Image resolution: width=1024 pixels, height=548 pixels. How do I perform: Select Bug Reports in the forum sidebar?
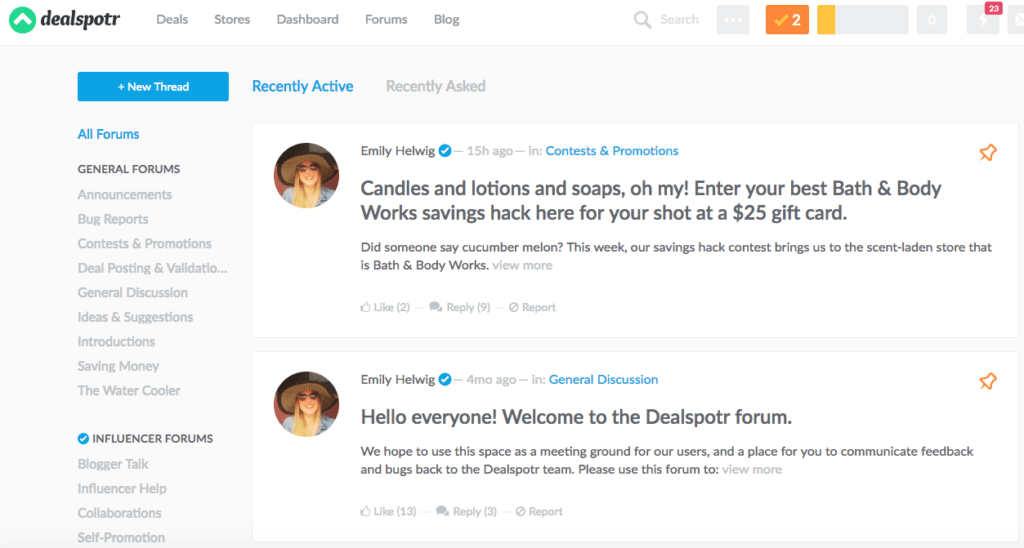[113, 220]
